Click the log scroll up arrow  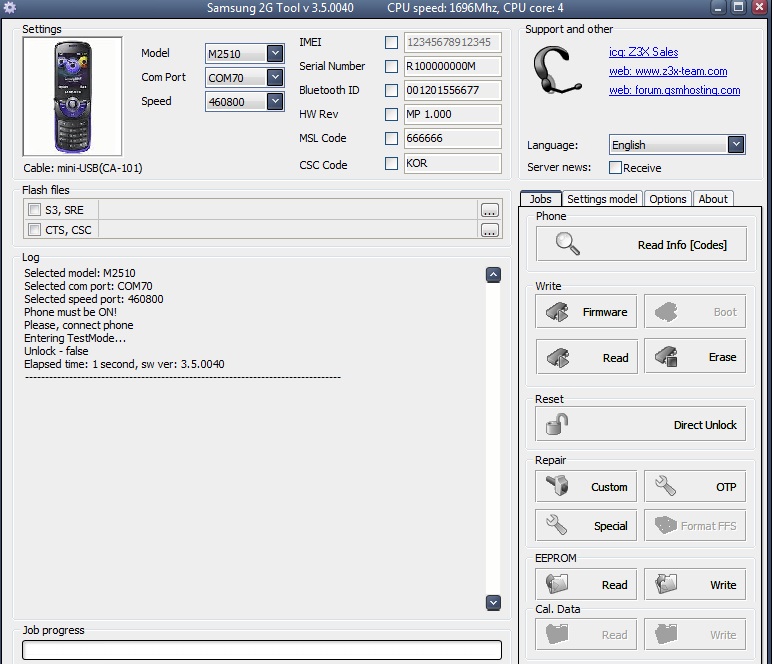[493, 274]
